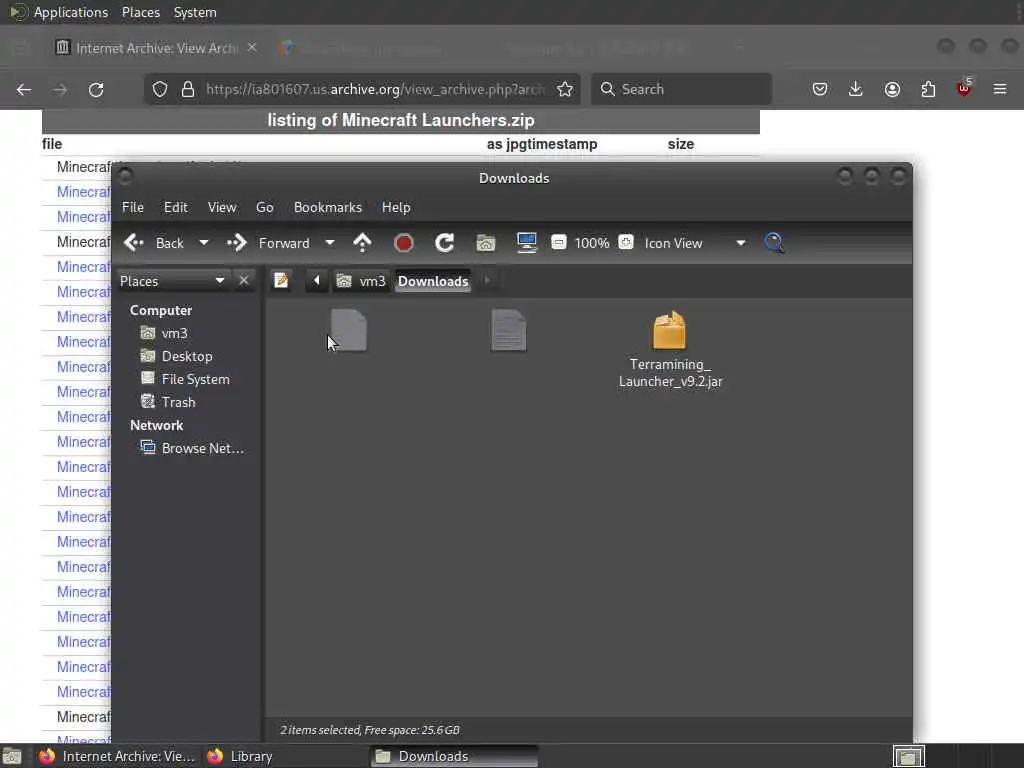Click the site security padlock icon
This screenshot has width=1024, height=768.
click(x=188, y=89)
